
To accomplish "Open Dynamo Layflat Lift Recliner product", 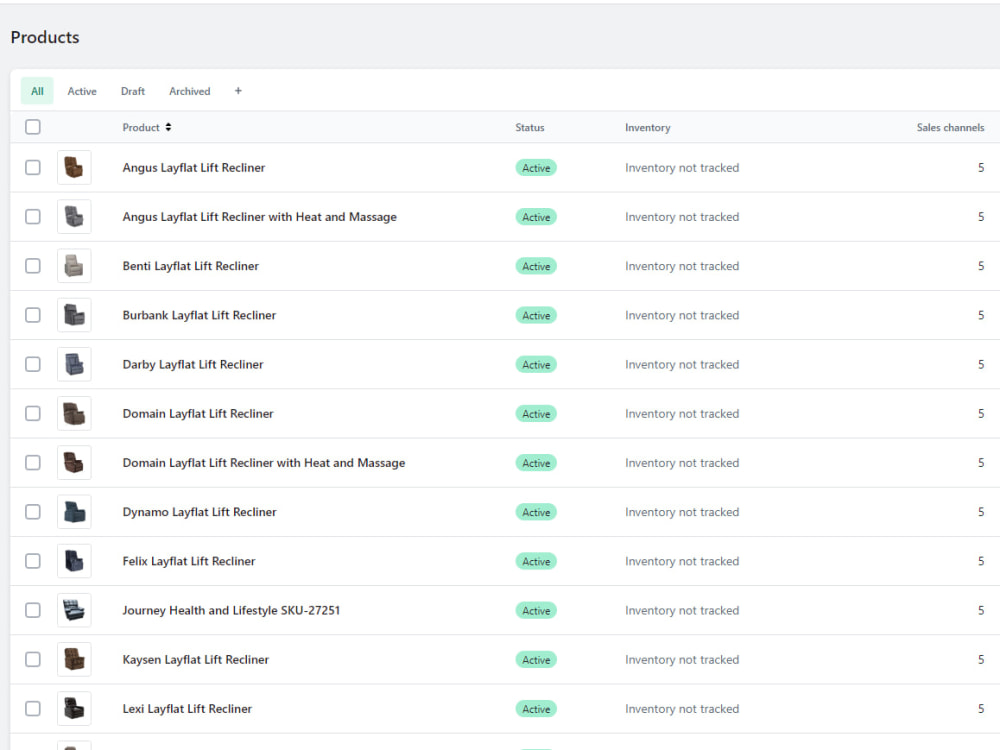I will click(x=200, y=512).
